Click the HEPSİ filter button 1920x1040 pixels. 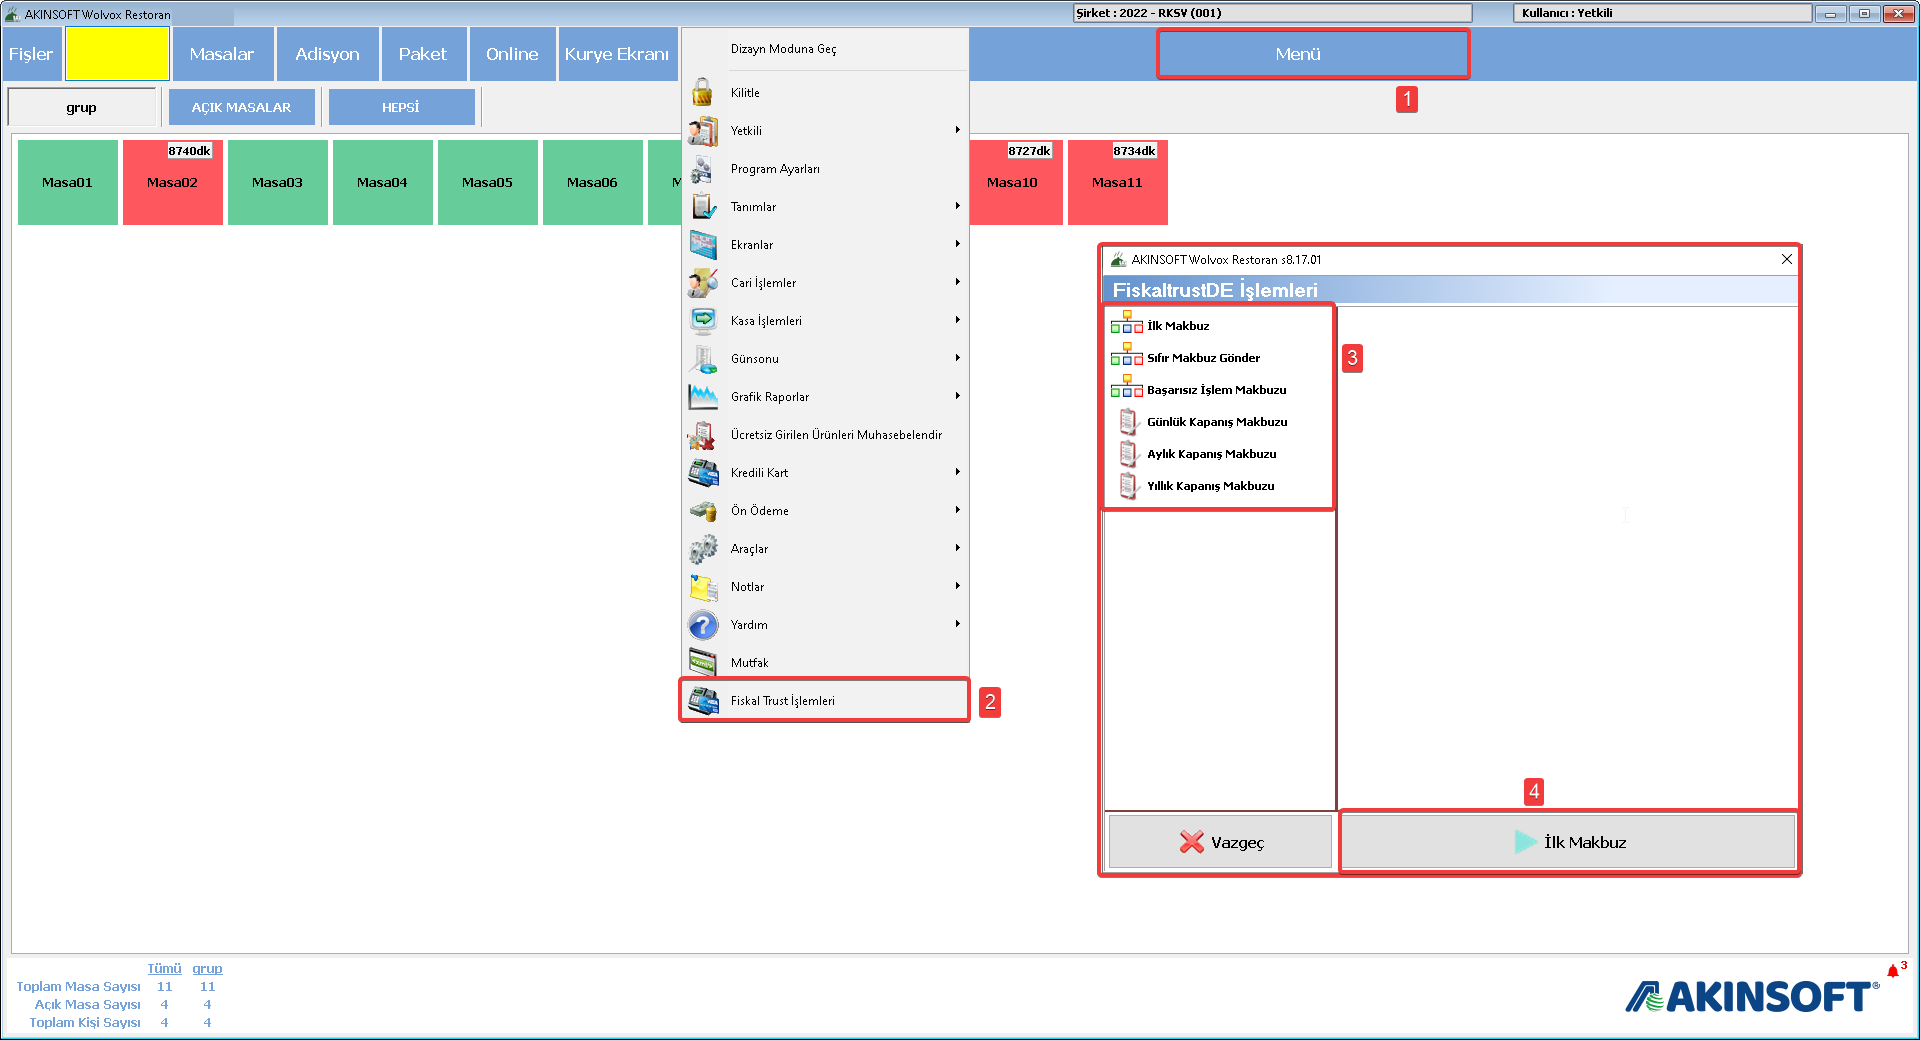[x=401, y=107]
